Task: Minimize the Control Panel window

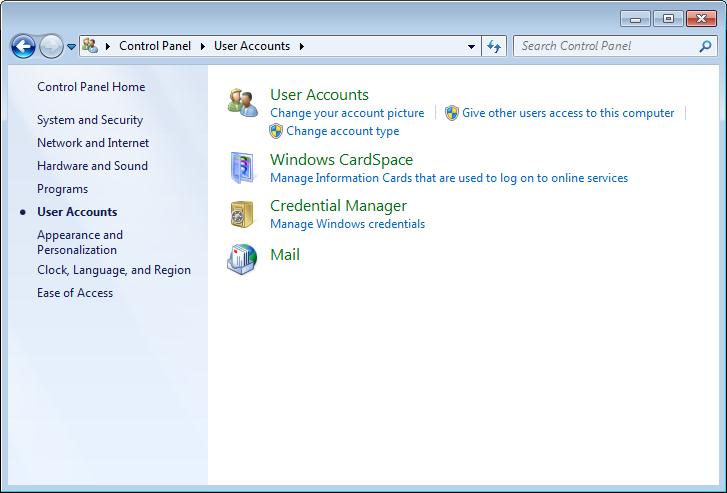Action: (635, 19)
